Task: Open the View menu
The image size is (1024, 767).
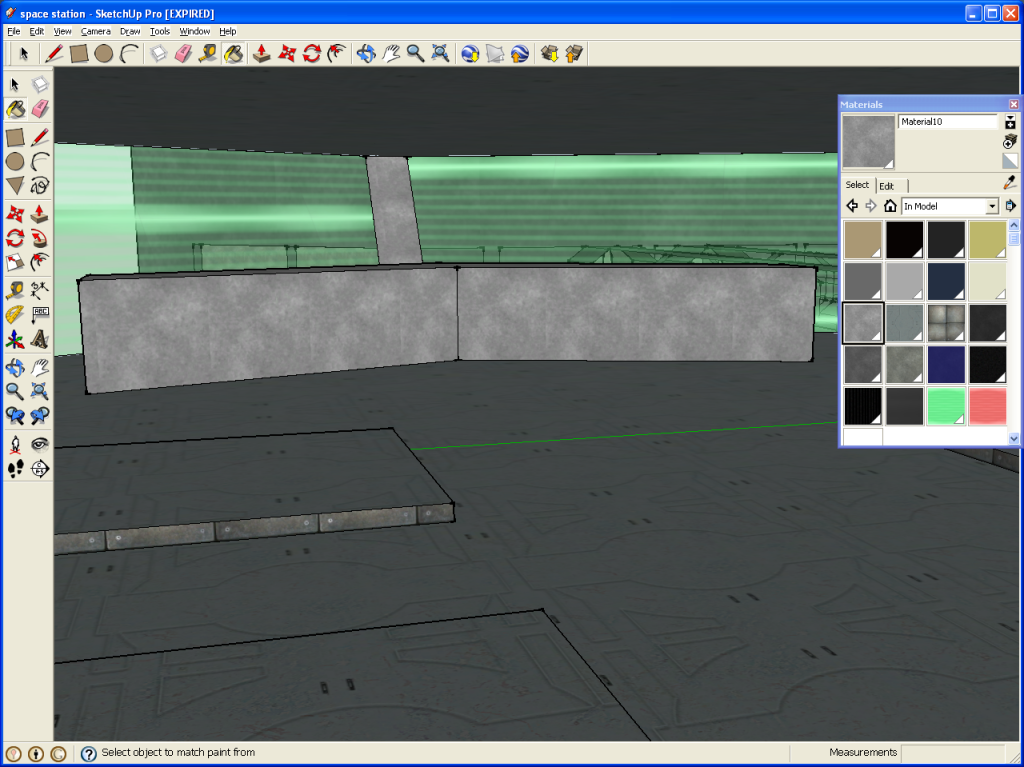Action: pyautogui.click(x=62, y=31)
